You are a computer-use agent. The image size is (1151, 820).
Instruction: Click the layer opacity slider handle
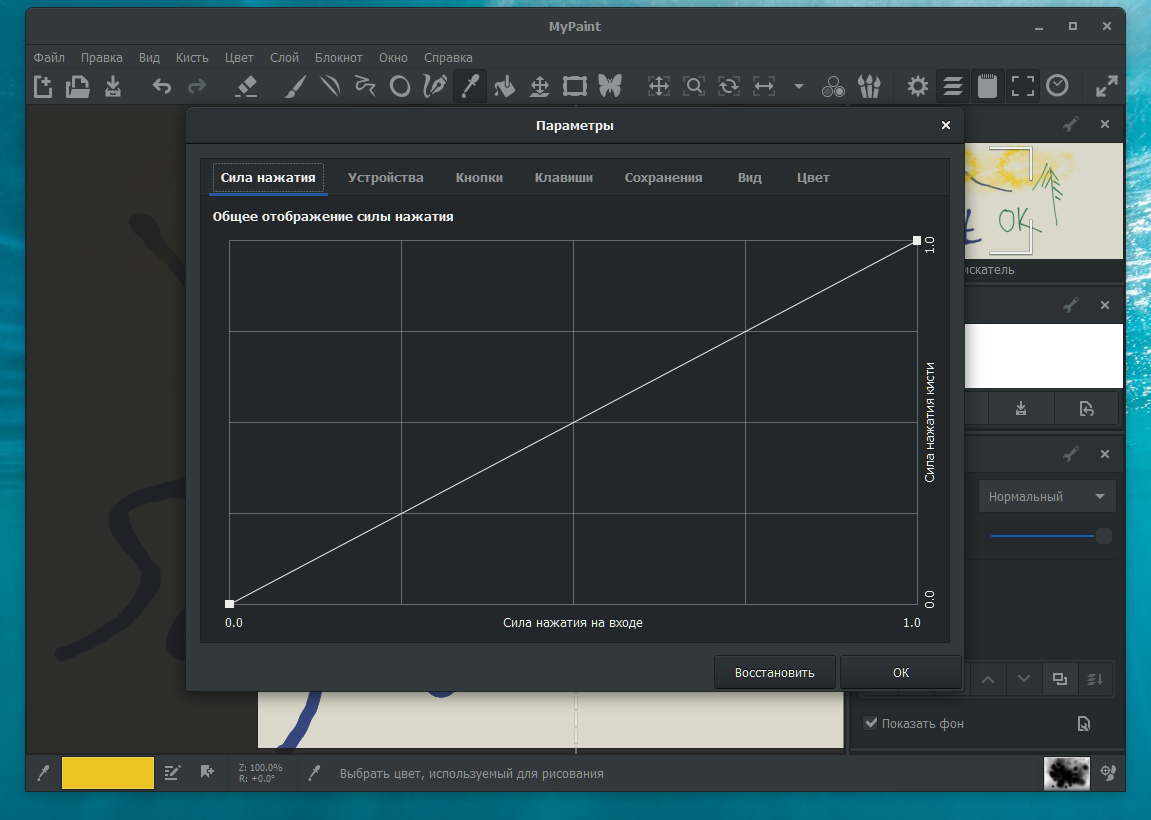tap(1103, 536)
